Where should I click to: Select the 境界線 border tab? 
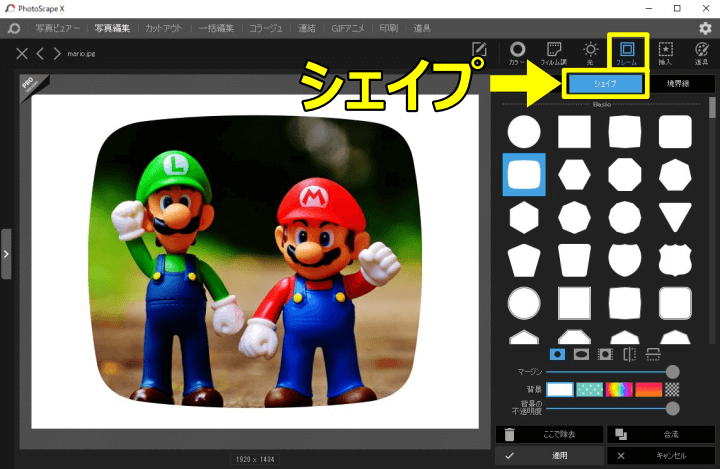pos(678,84)
